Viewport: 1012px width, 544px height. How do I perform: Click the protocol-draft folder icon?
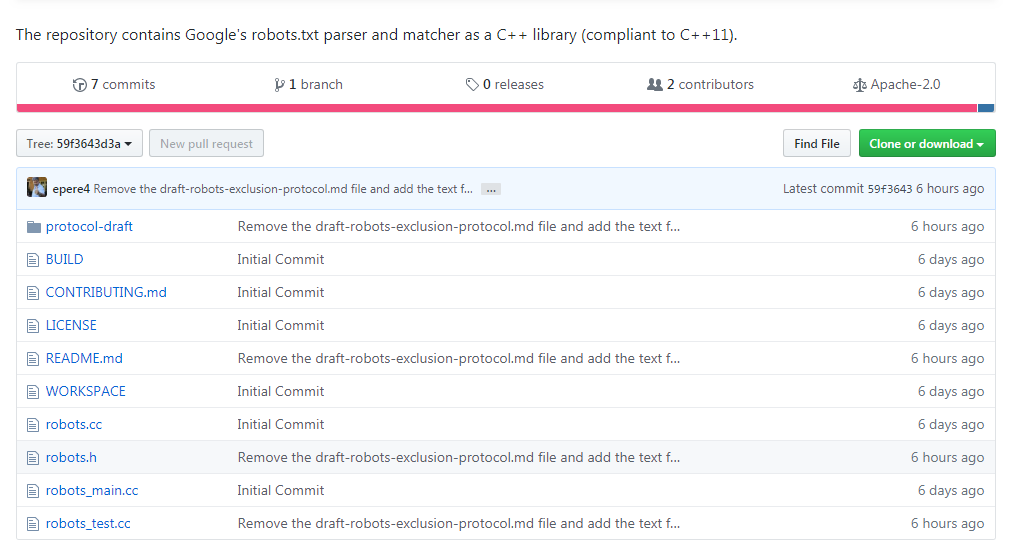click(x=34, y=227)
